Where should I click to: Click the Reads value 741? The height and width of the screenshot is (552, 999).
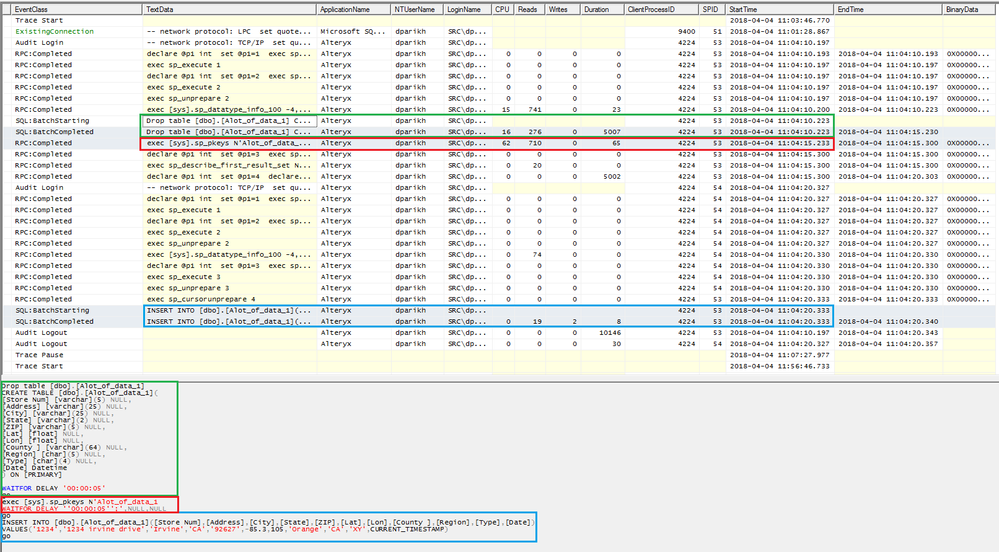pos(535,110)
